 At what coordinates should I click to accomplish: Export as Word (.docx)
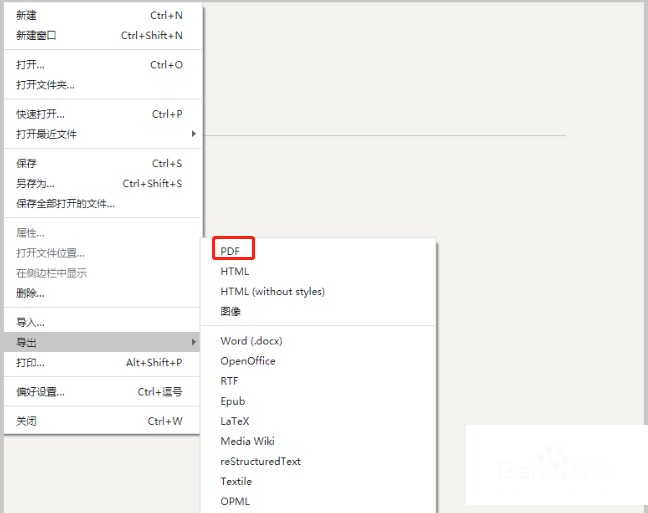(x=318, y=341)
